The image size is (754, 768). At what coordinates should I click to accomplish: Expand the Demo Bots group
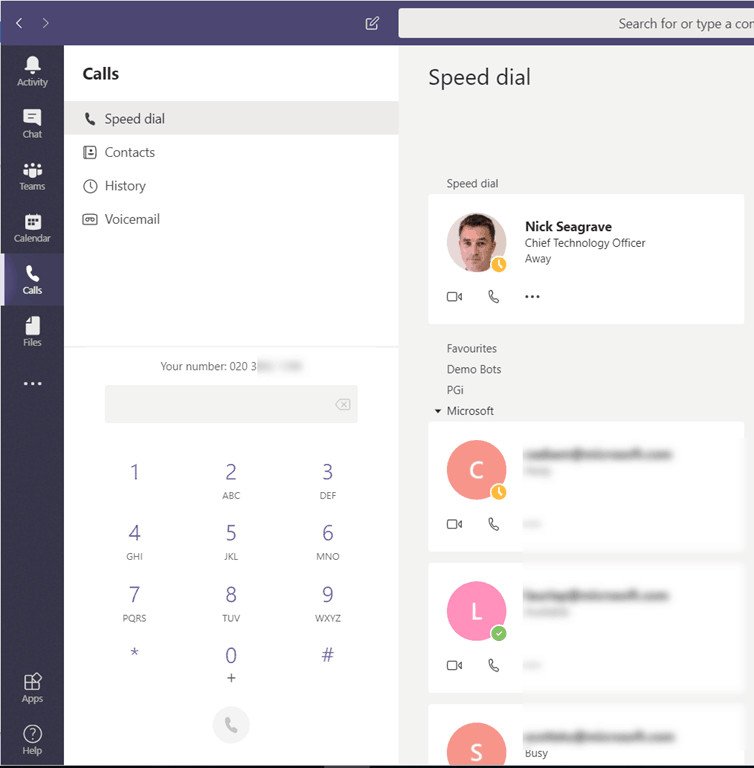point(474,369)
